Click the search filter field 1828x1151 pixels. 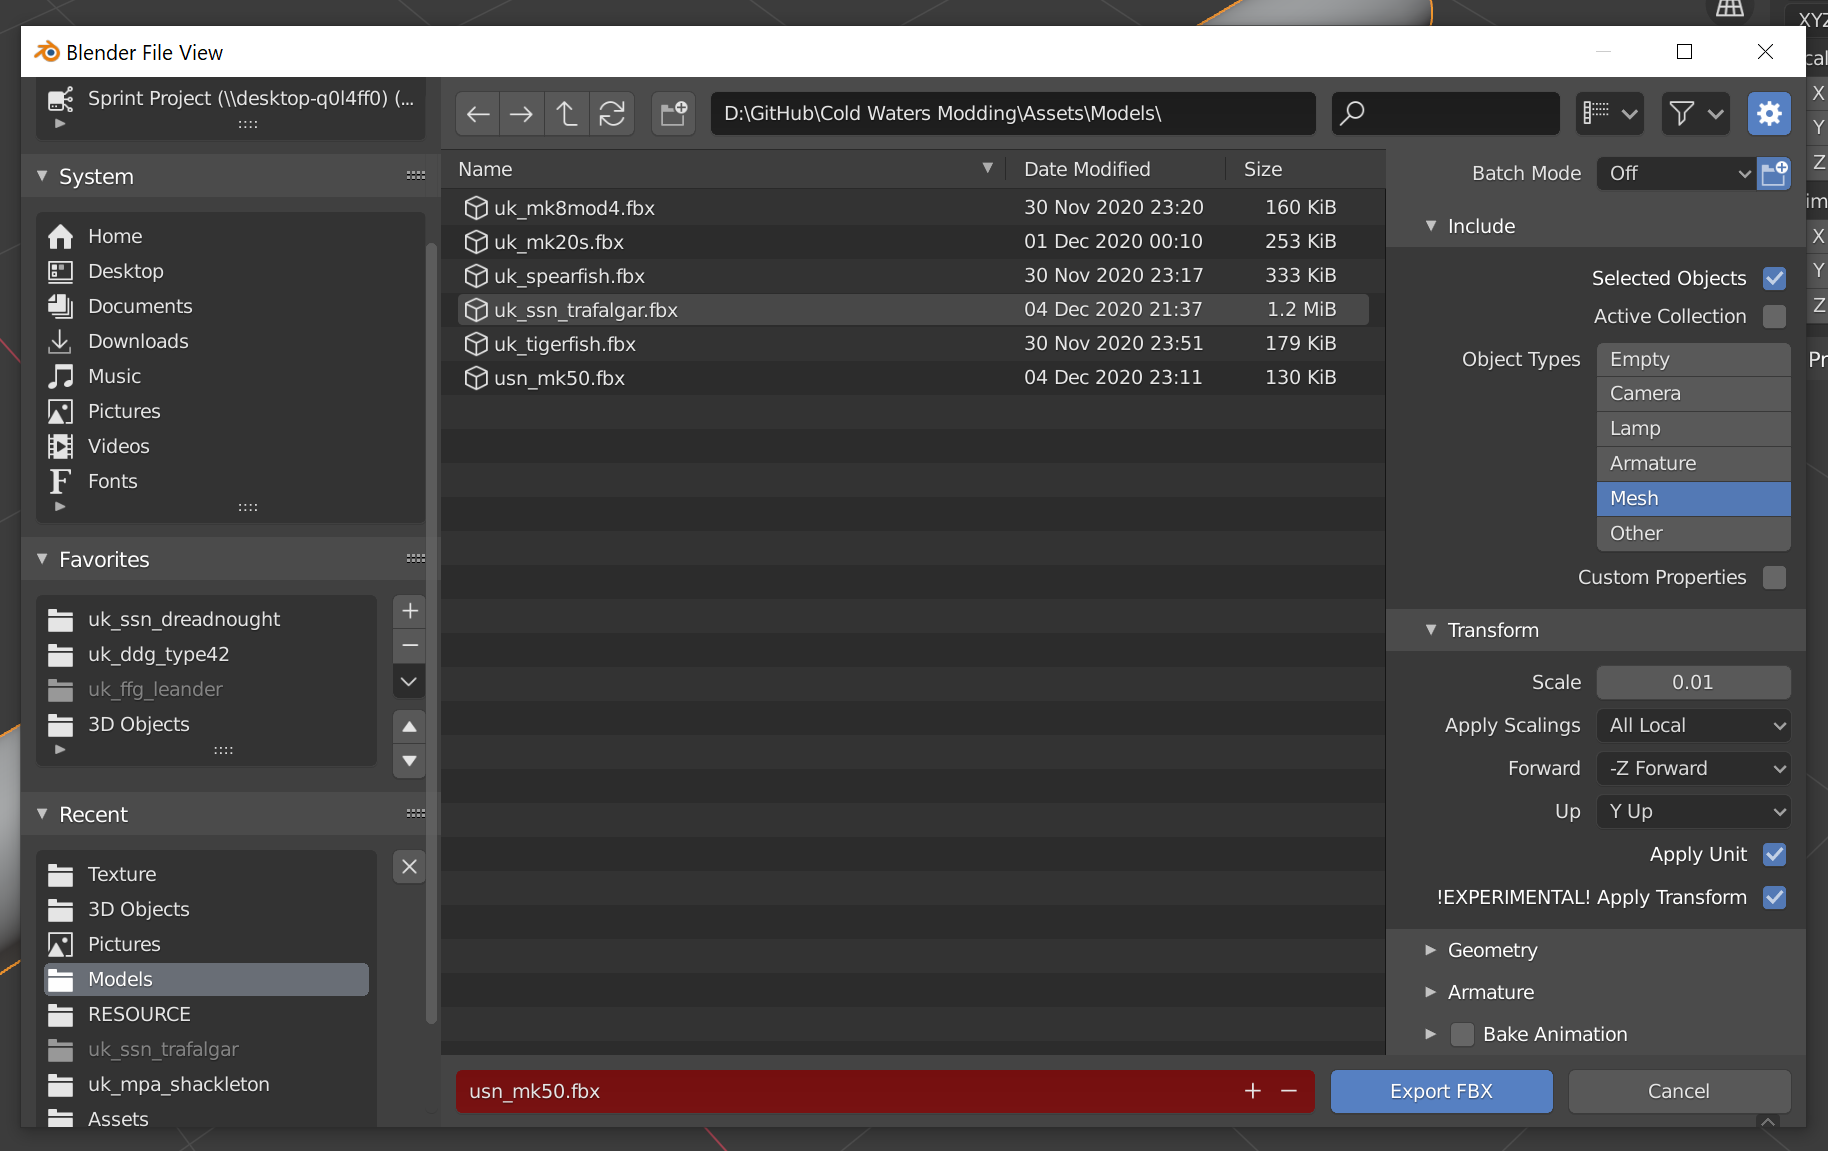click(x=1445, y=114)
